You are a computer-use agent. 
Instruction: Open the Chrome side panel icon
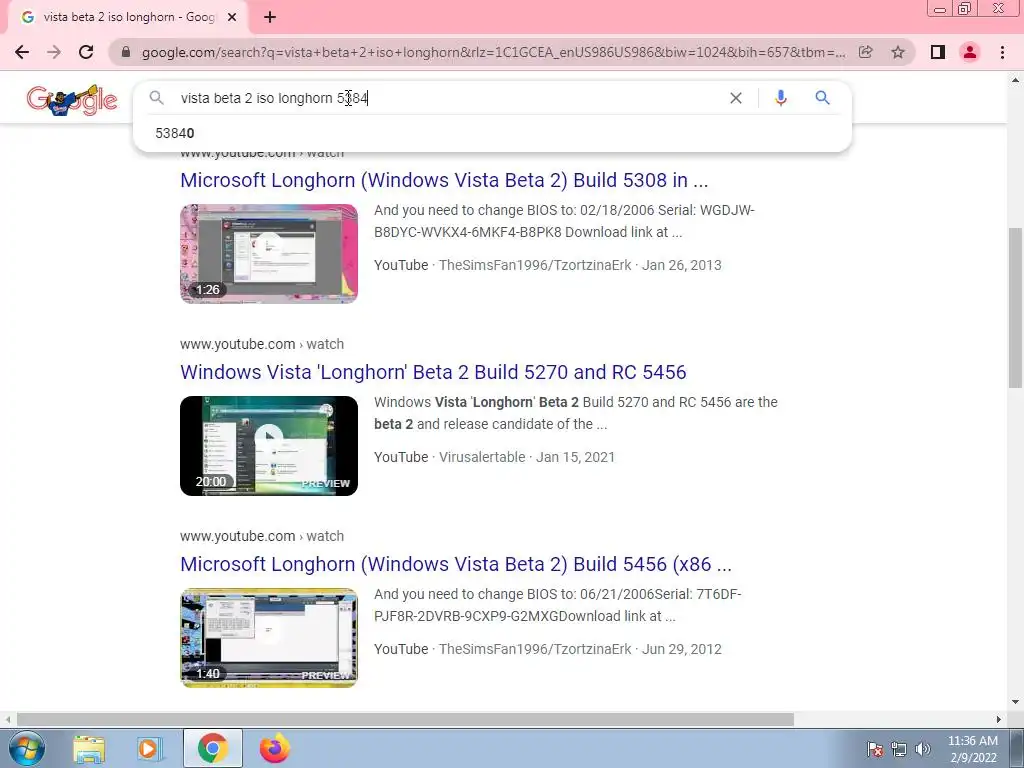[938, 52]
